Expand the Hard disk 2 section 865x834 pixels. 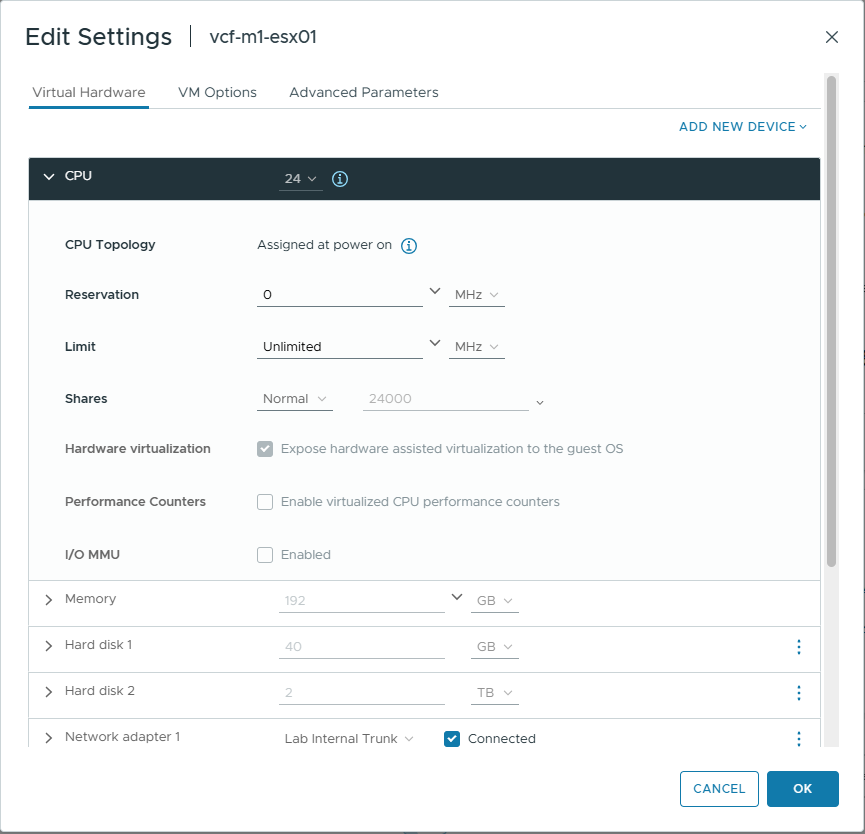[49, 692]
